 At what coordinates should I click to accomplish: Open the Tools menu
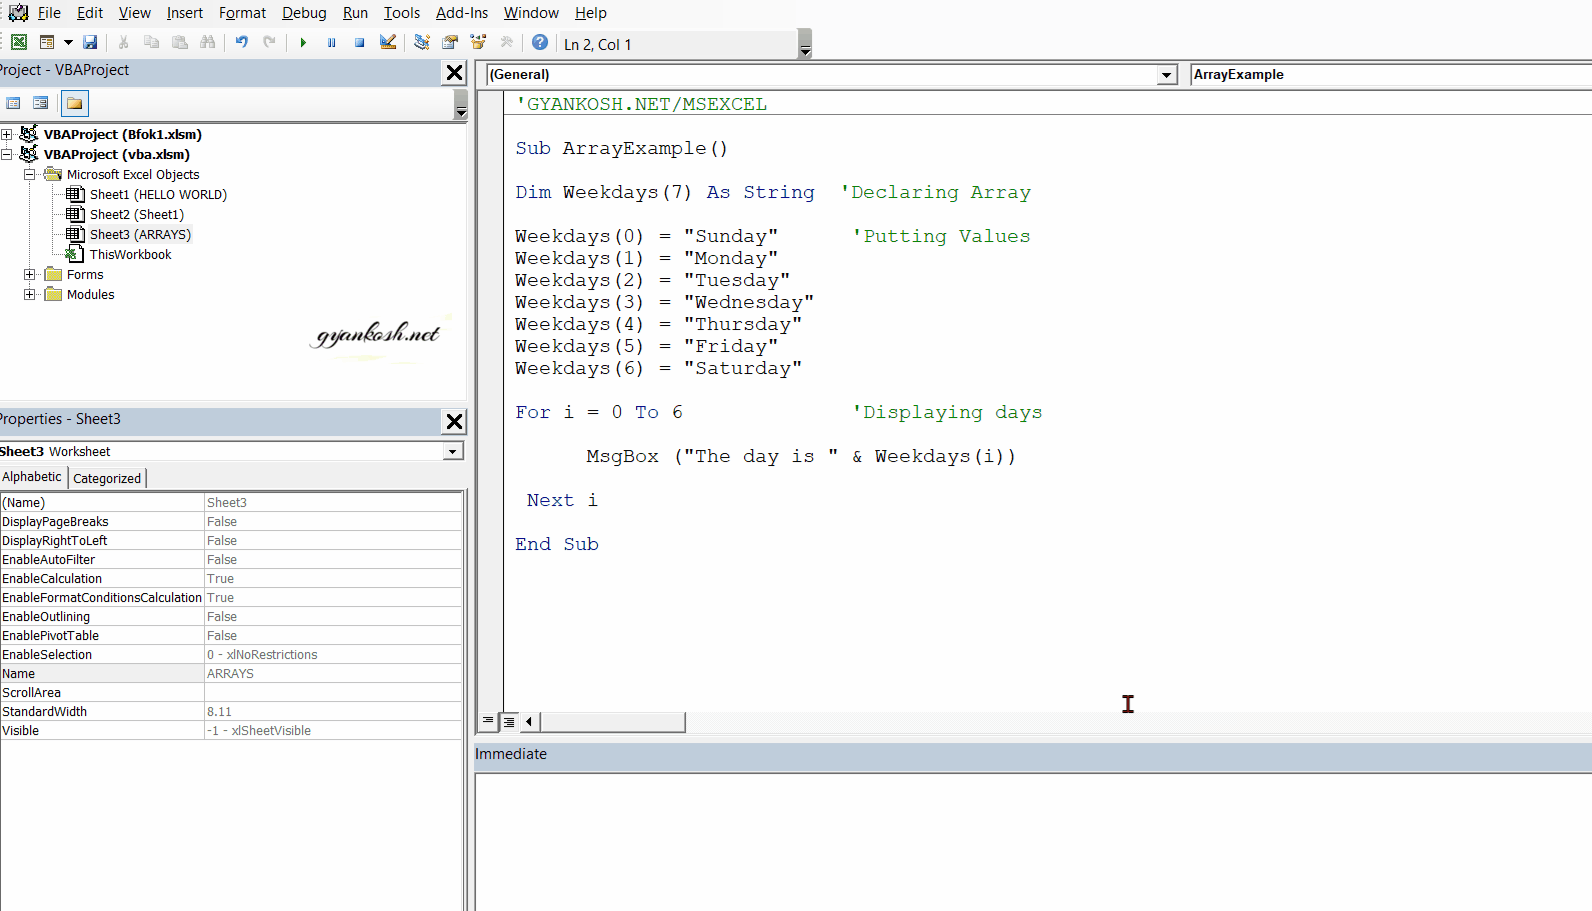(x=402, y=13)
